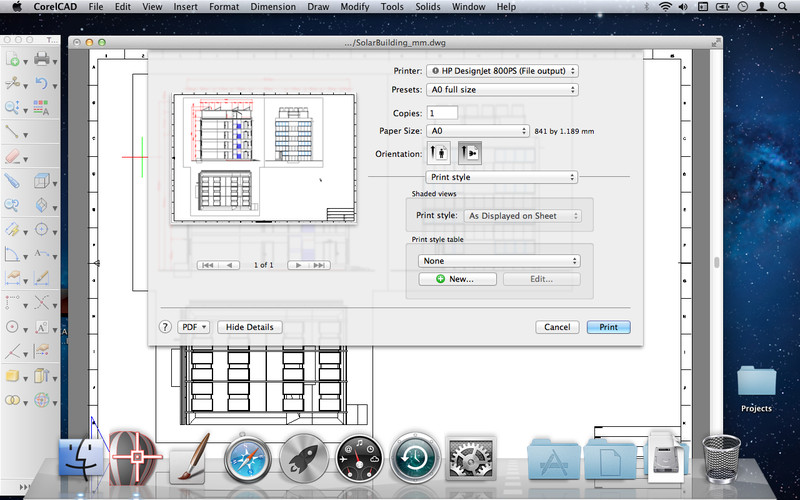800x500 pixels.
Task: Click the Hide Details button
Action: 249,327
